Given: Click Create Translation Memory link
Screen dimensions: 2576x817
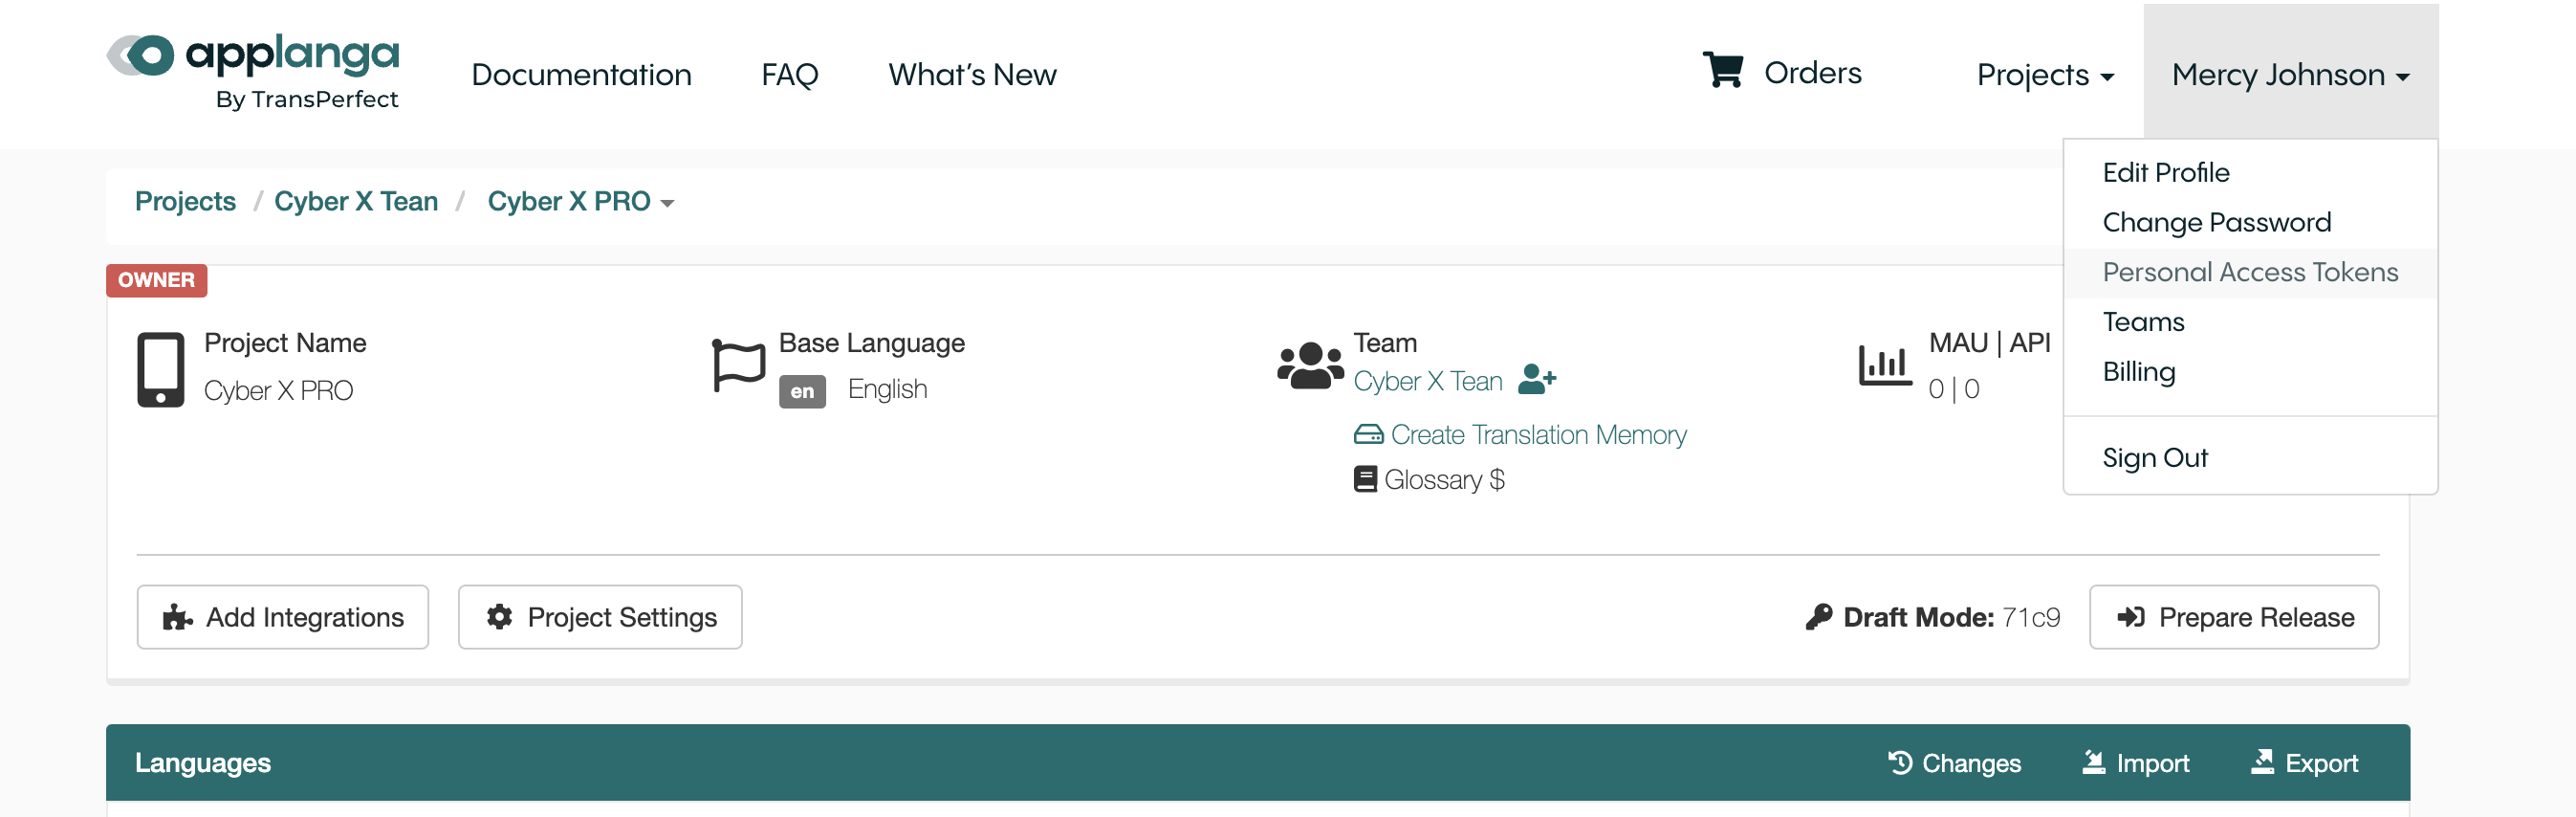Looking at the screenshot, I should (1538, 434).
